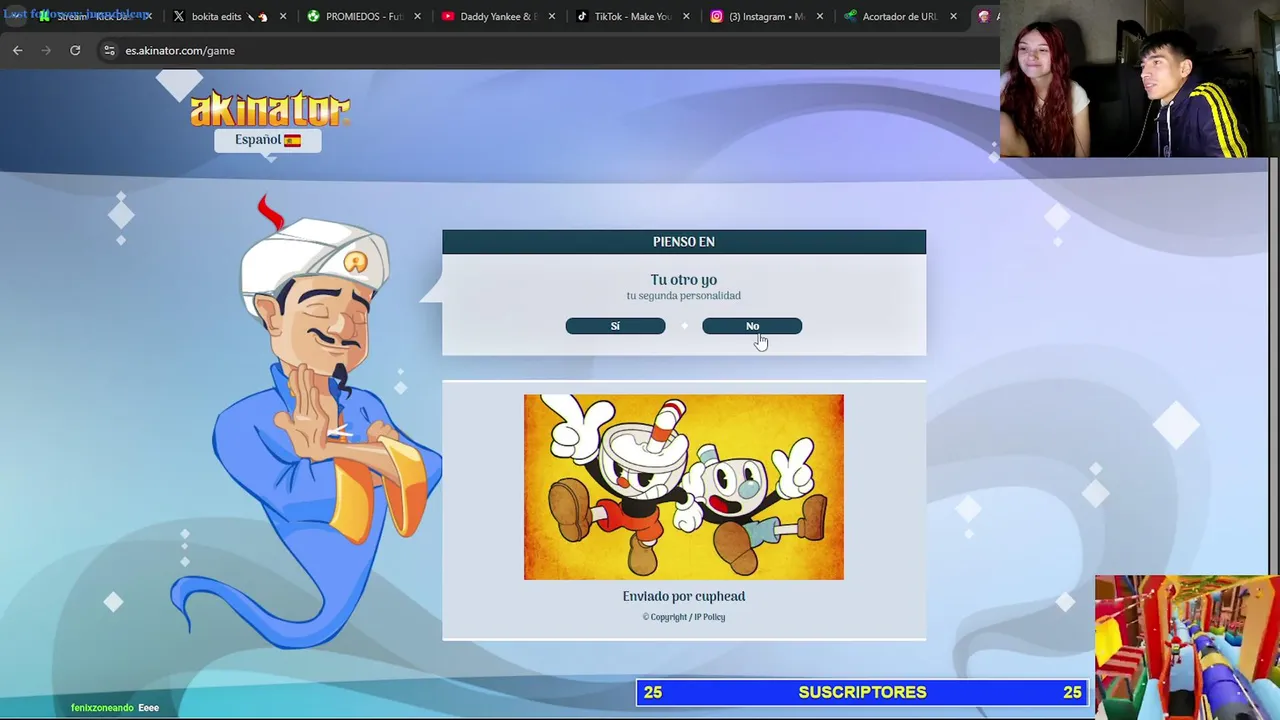The image size is (1280, 720).
Task: Answer No to the guess
Action: click(x=752, y=326)
